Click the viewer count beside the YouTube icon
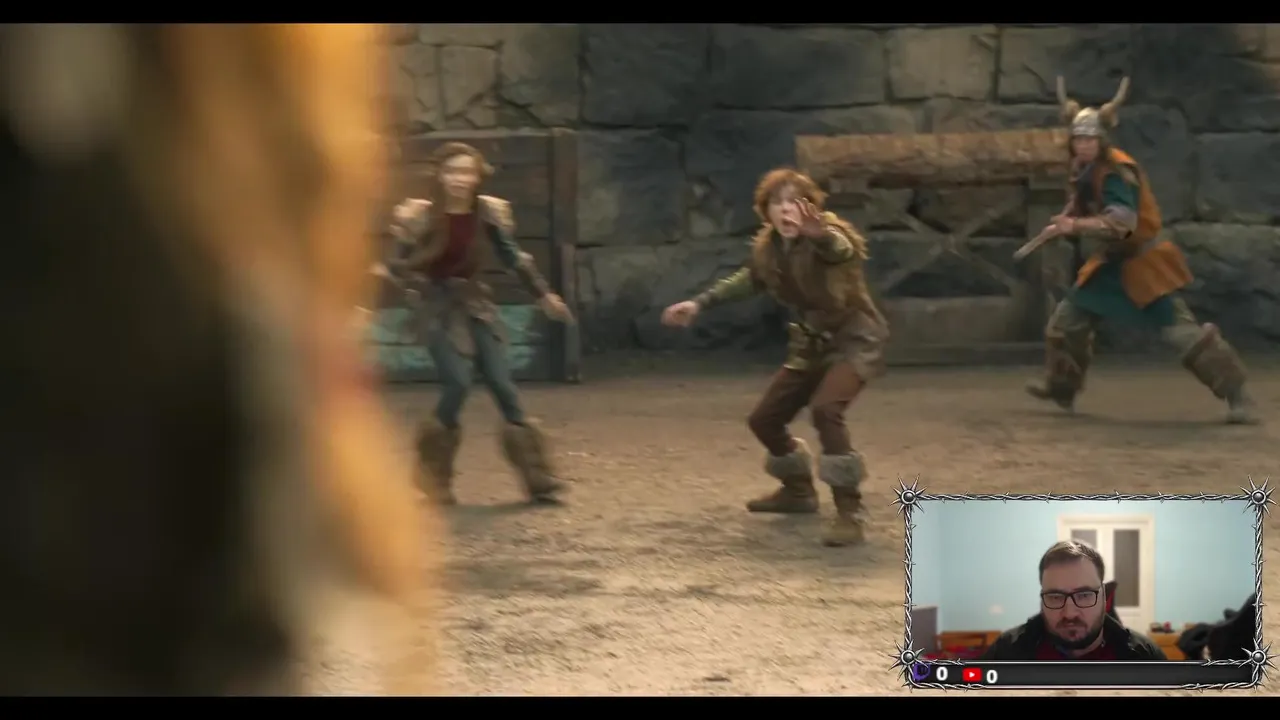The image size is (1280, 720). [992, 677]
